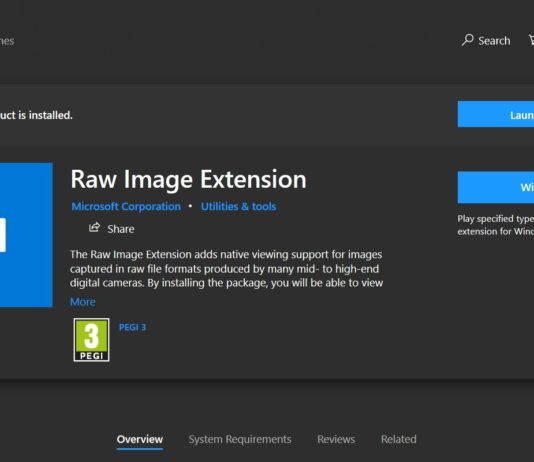
Task: Click the 'product is installed' status message
Action: click(x=36, y=115)
